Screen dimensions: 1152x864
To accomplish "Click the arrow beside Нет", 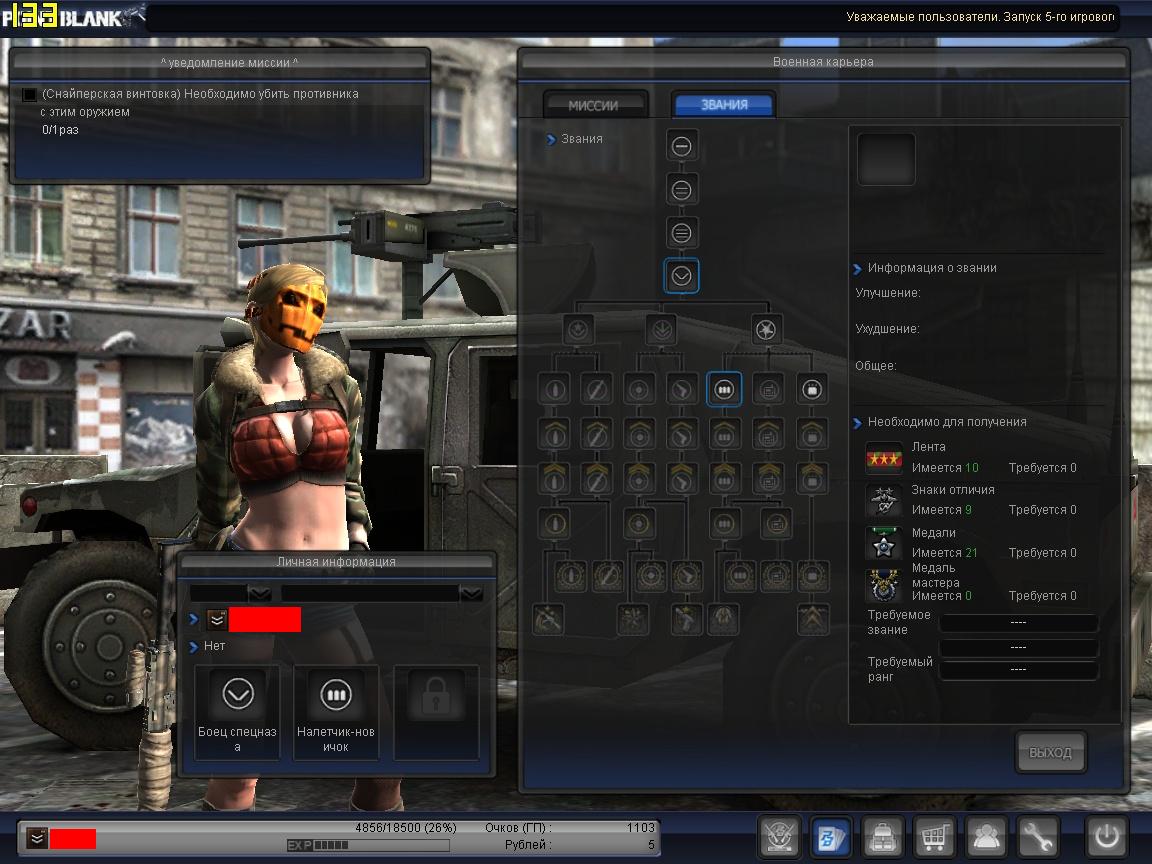I will pos(194,647).
